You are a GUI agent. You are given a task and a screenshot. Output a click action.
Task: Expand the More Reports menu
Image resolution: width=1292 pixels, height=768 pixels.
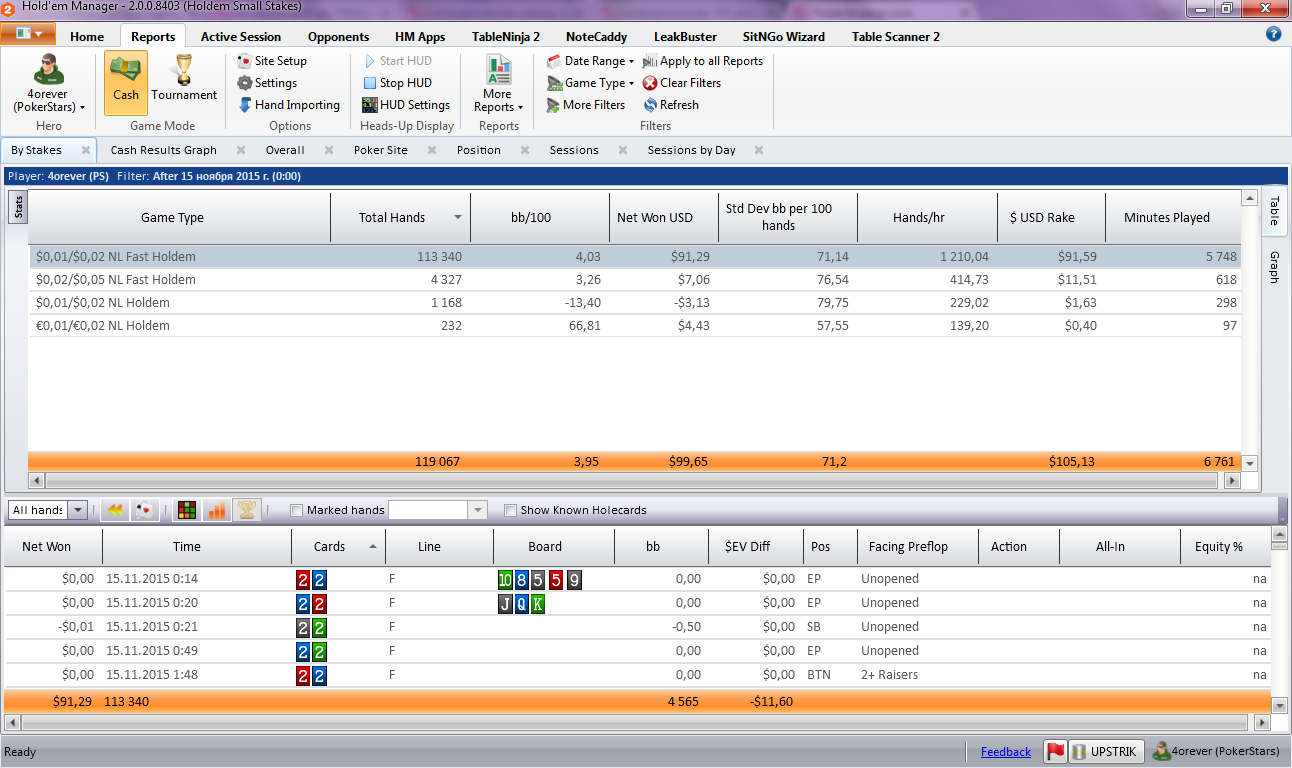[498, 83]
